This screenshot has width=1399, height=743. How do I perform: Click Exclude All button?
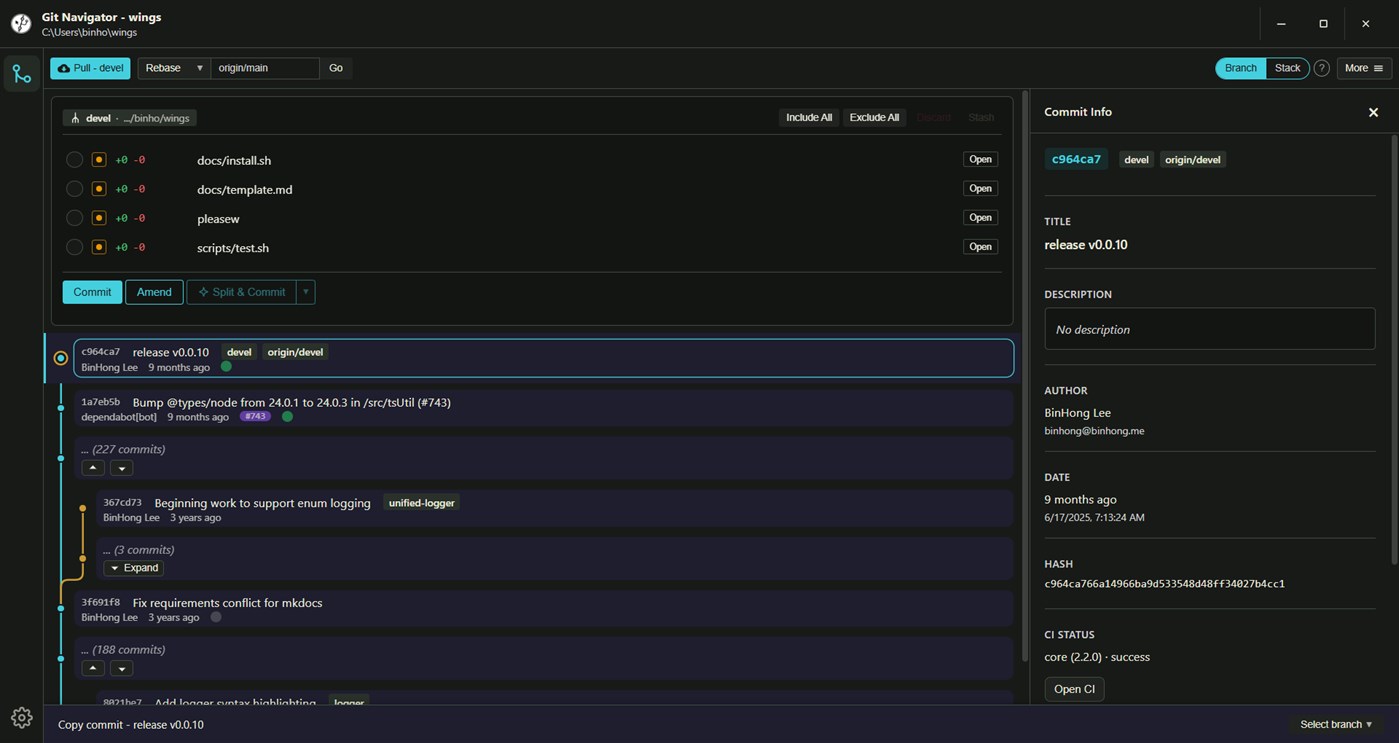tap(874, 117)
